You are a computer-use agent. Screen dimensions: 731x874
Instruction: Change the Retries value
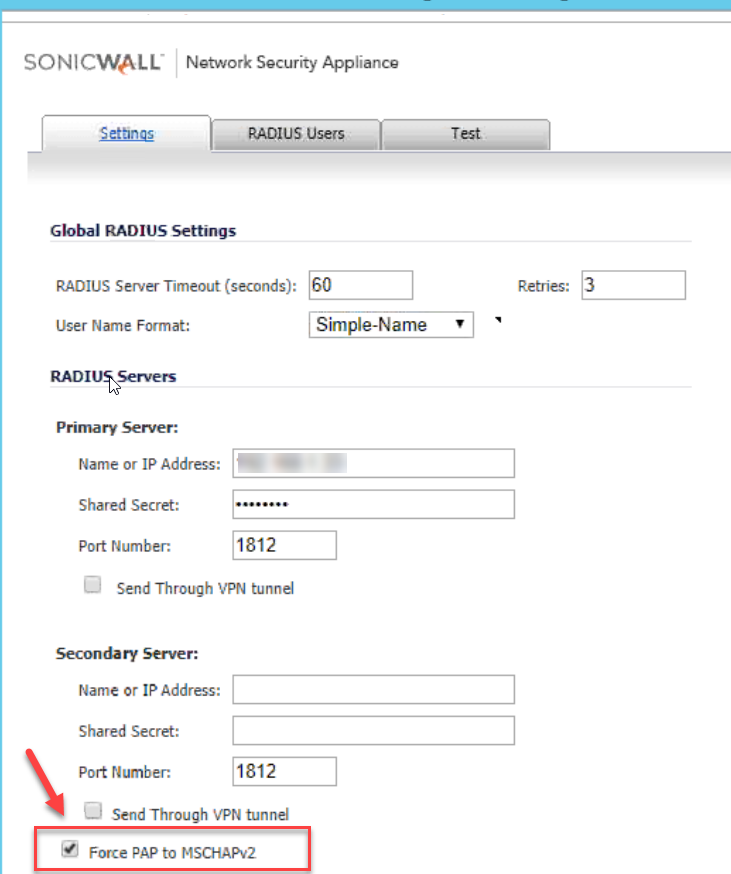pyautogui.click(x=633, y=285)
